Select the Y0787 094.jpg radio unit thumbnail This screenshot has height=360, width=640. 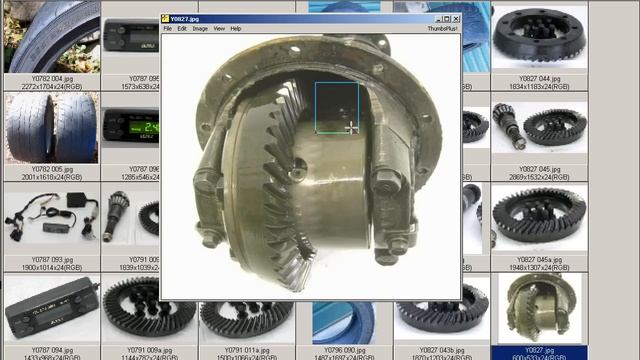(52, 309)
